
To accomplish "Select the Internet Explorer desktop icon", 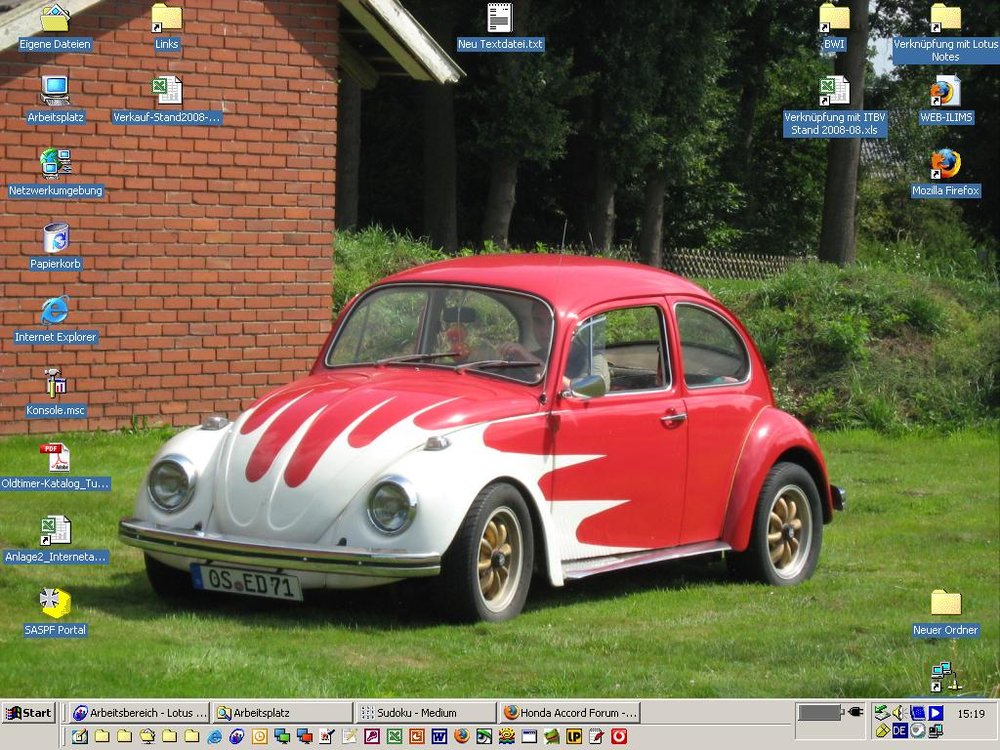I will (x=56, y=311).
